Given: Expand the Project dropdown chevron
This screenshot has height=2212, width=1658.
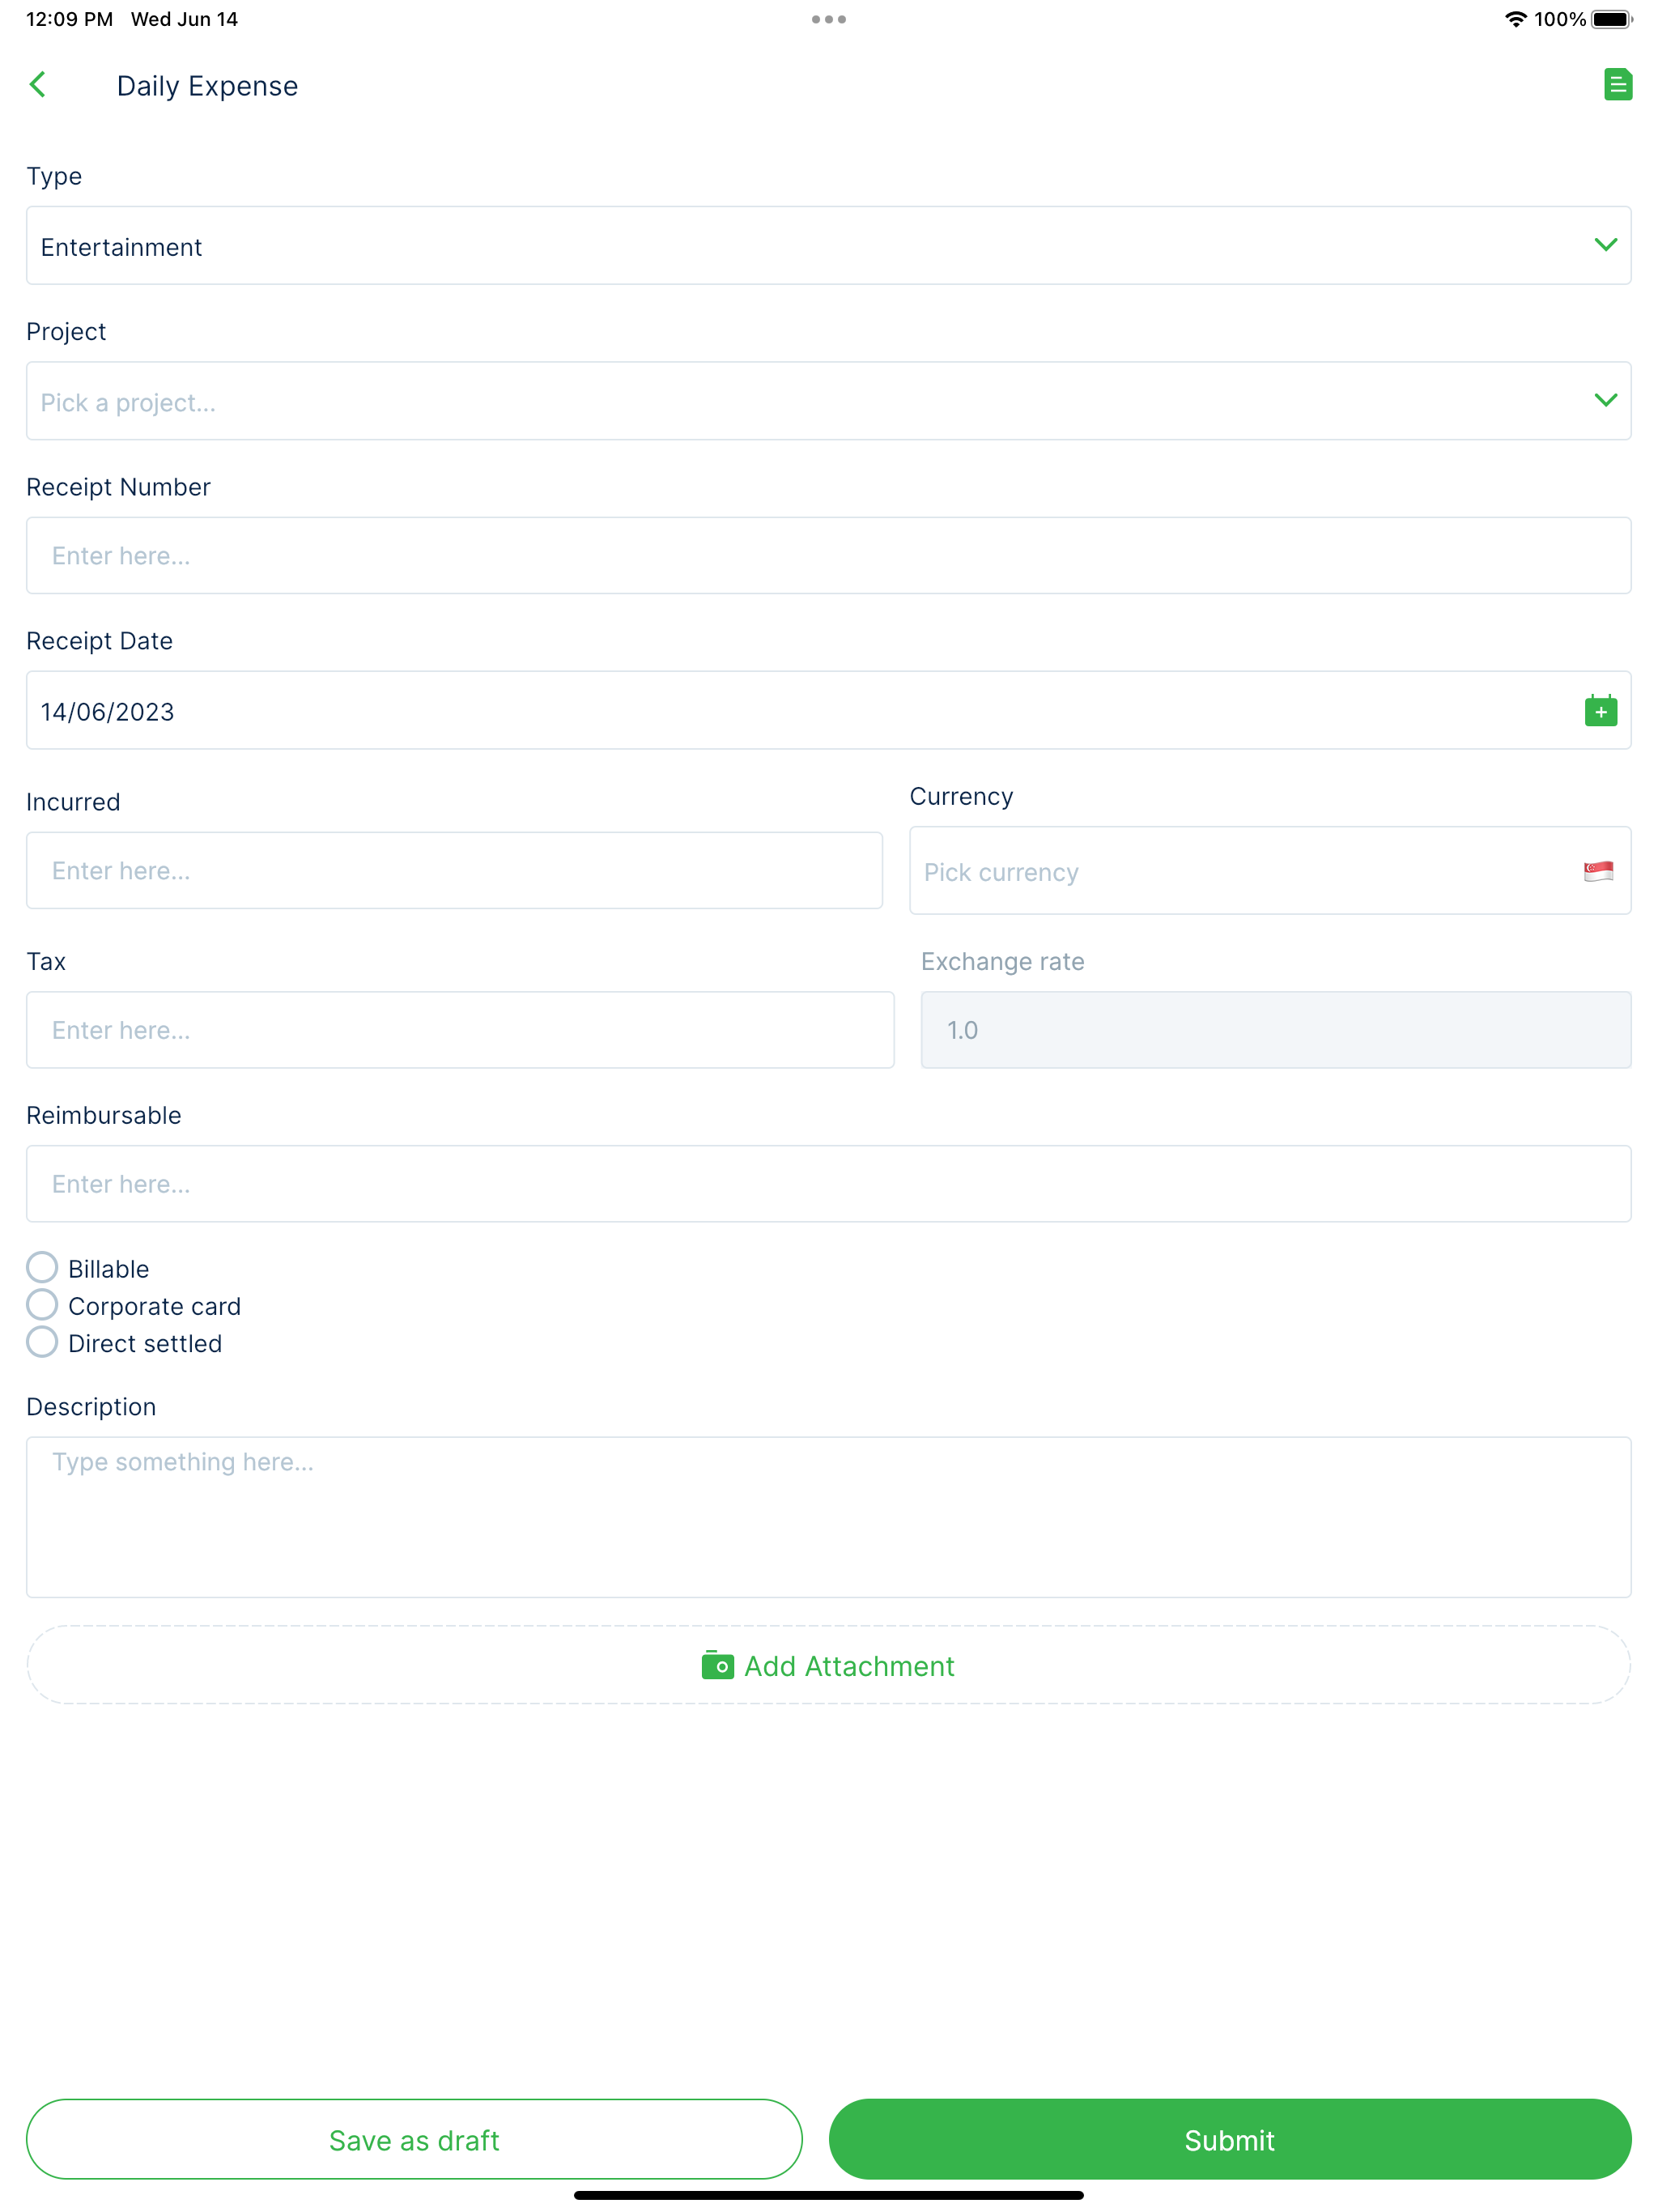Looking at the screenshot, I should (x=1605, y=400).
